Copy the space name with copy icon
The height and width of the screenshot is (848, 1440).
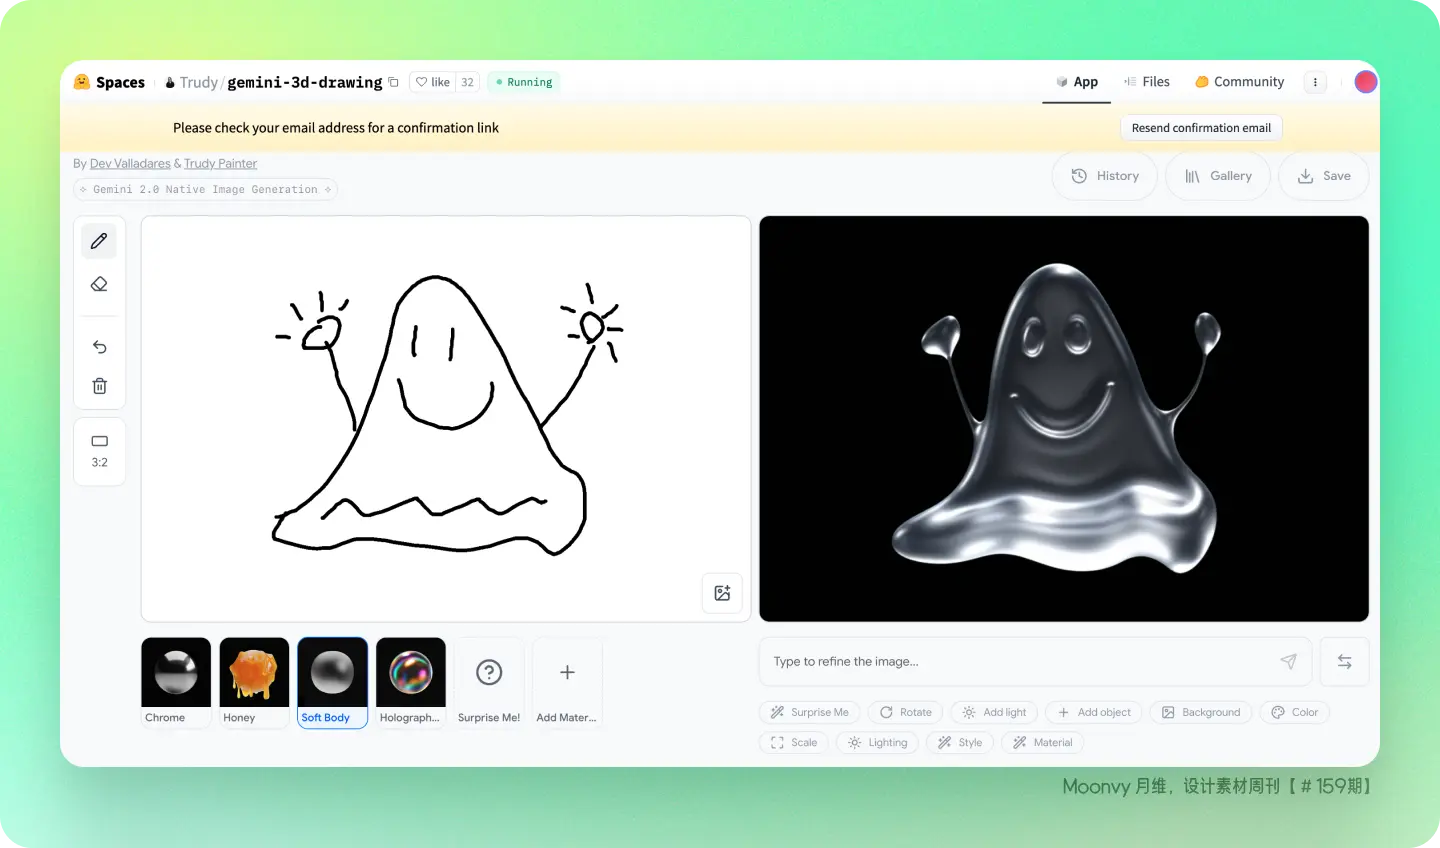(x=394, y=82)
